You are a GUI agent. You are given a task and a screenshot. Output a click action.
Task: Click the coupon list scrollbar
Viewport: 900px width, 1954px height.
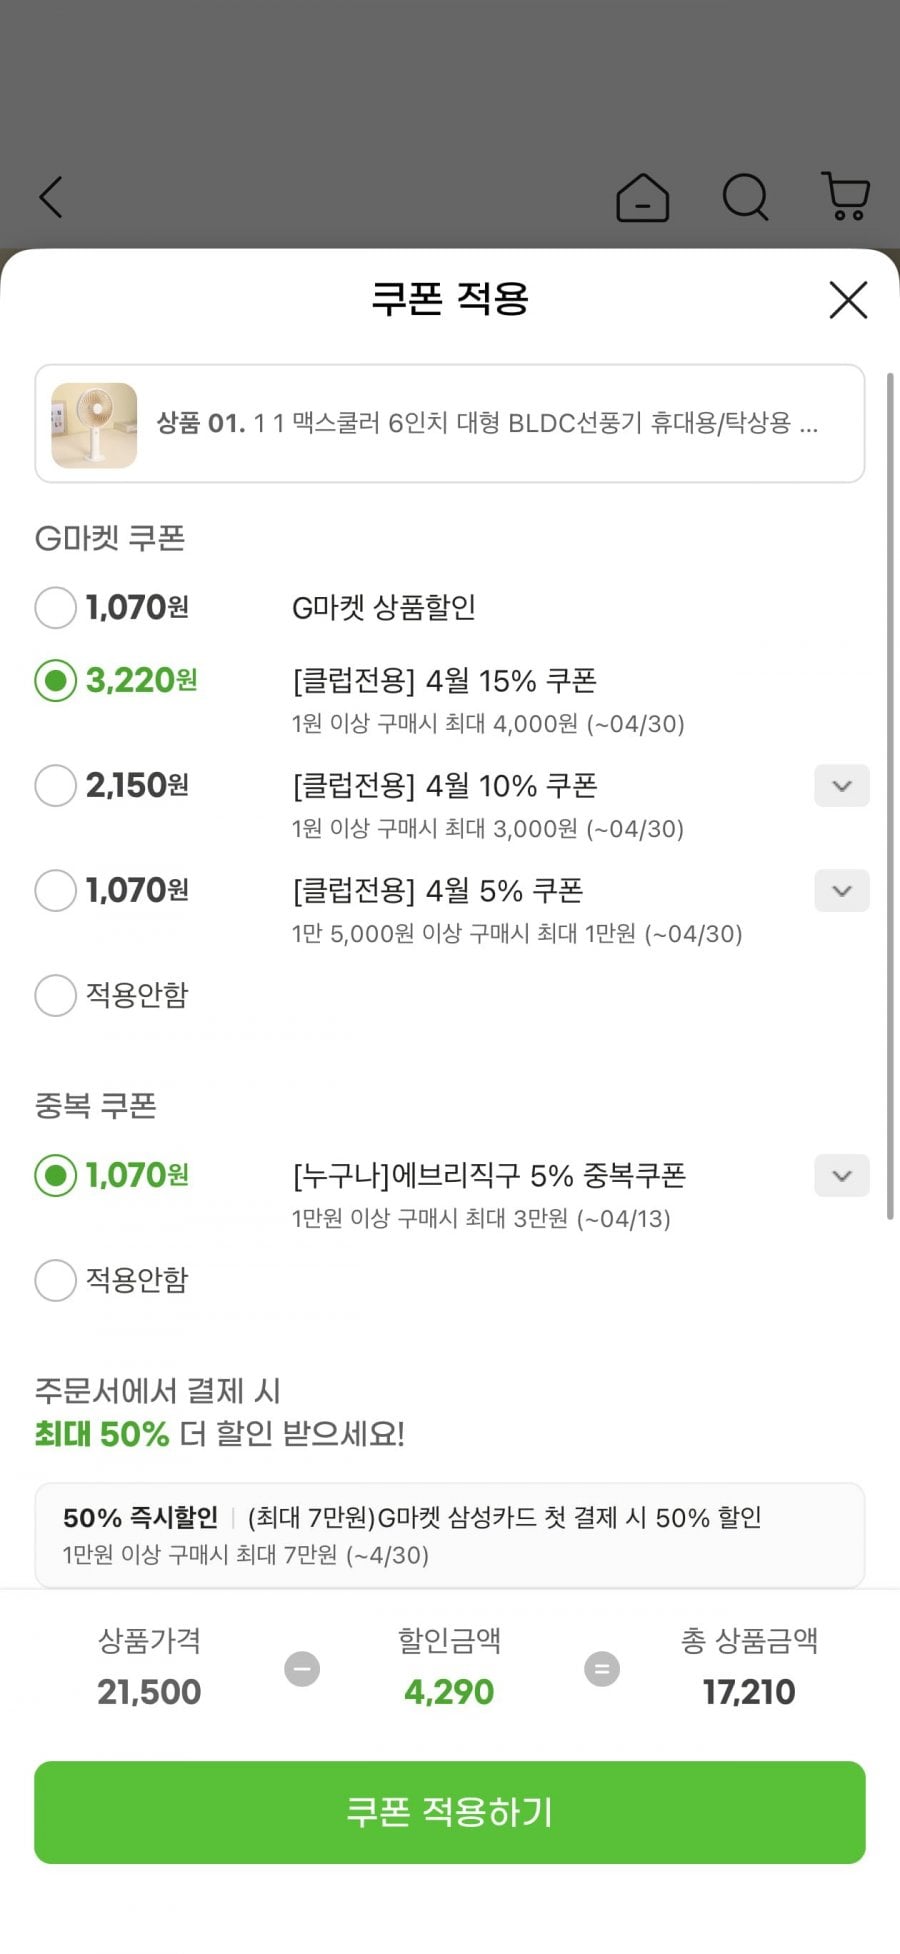pos(889,796)
